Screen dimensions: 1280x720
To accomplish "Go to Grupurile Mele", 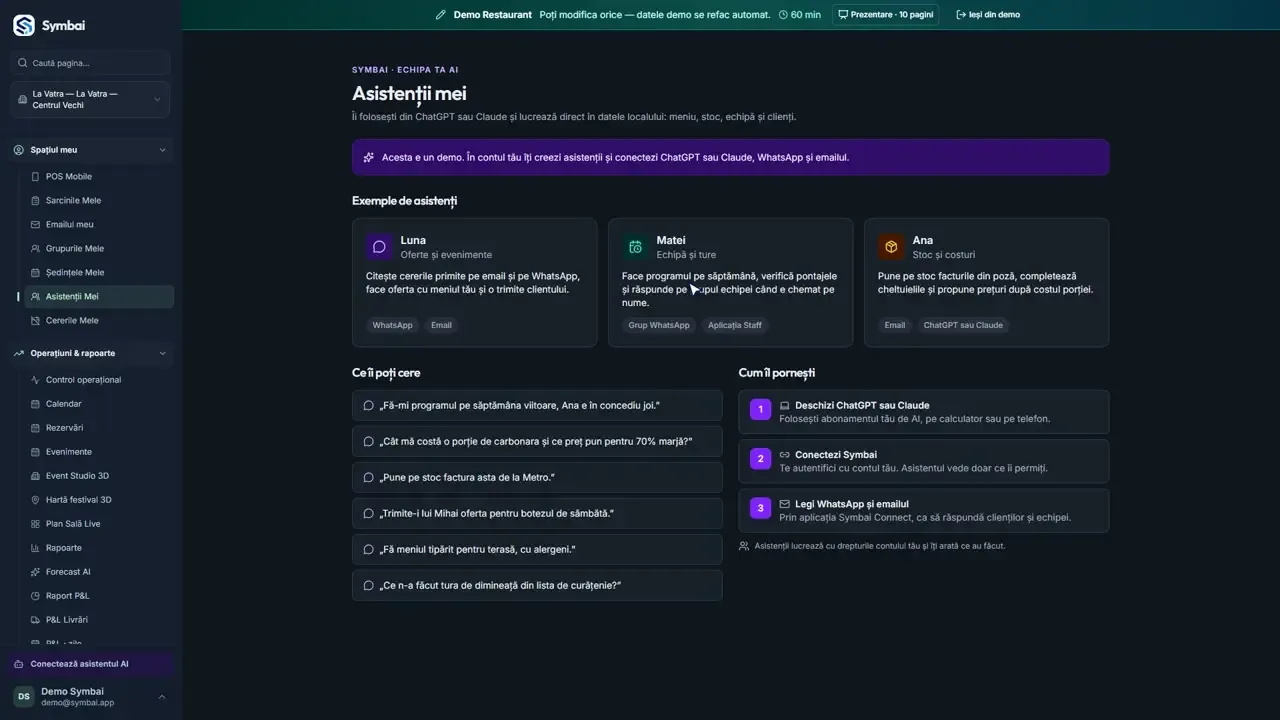I will 99,249.
